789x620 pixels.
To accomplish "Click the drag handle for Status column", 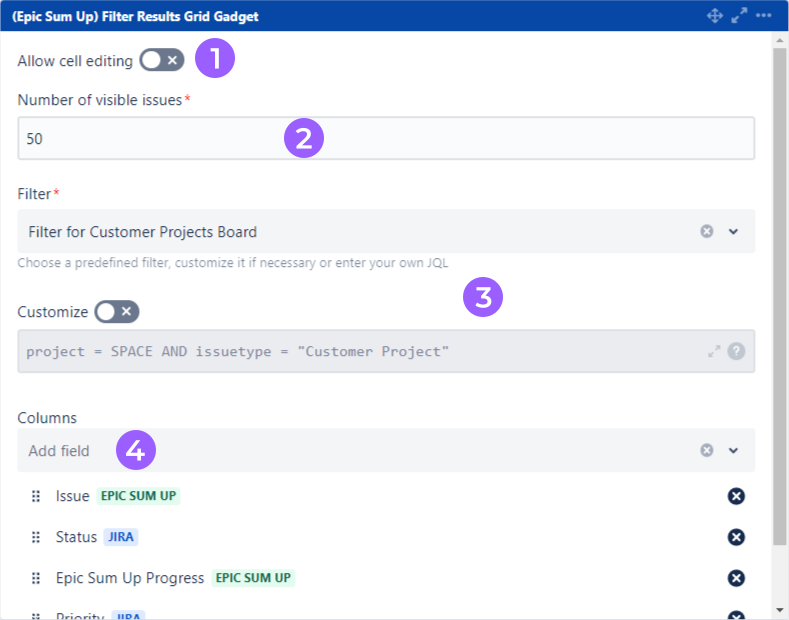I will pos(36,537).
